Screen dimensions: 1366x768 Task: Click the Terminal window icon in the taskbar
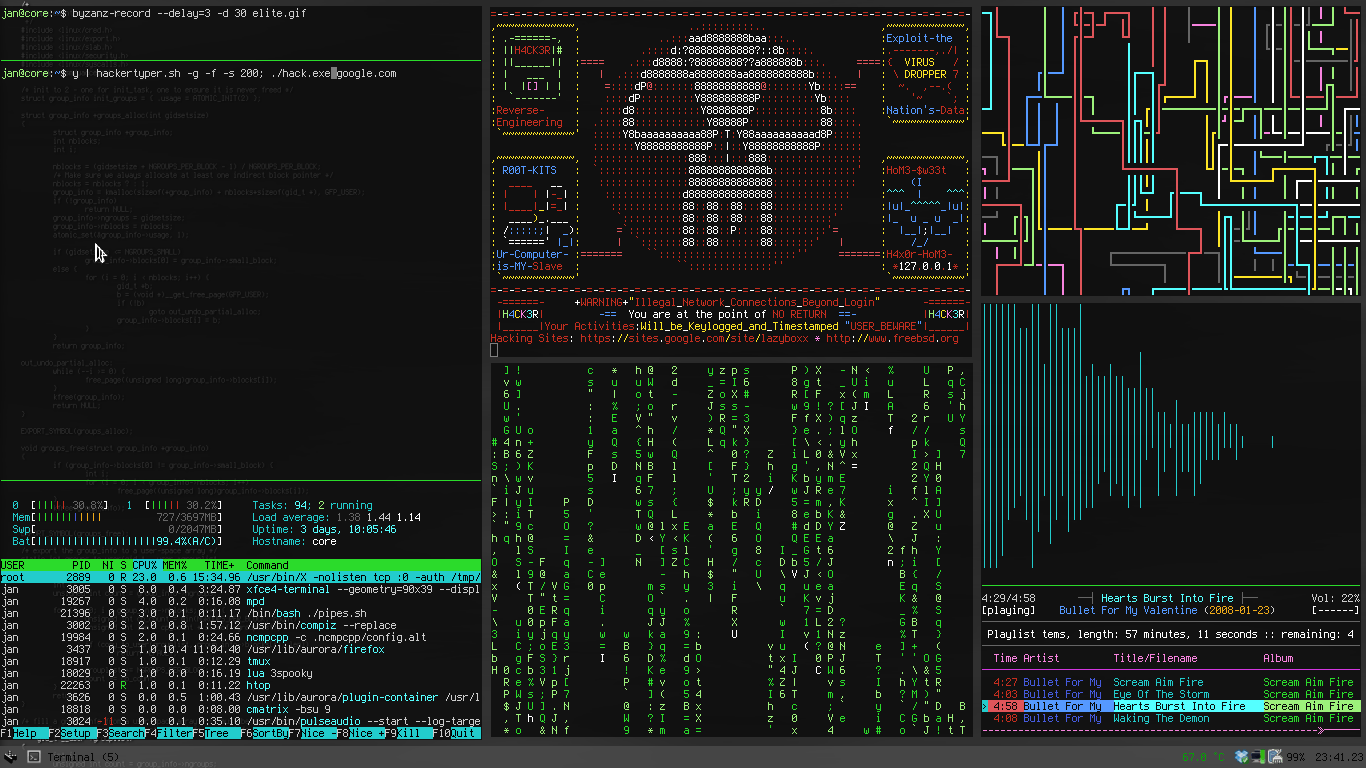tap(34, 757)
